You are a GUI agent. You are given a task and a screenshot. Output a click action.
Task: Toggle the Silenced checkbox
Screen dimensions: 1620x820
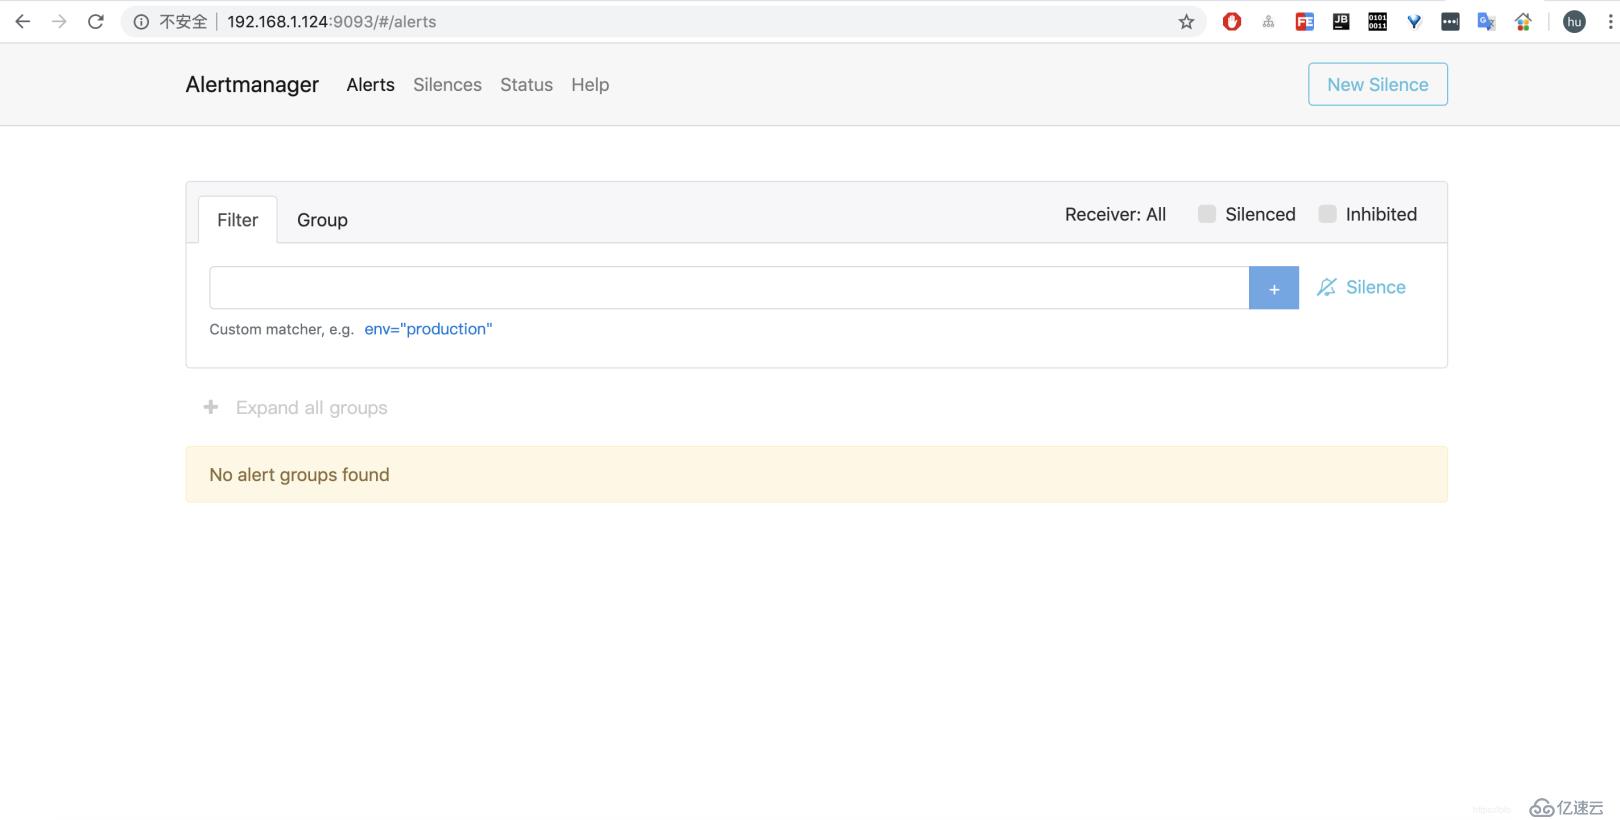click(1207, 214)
